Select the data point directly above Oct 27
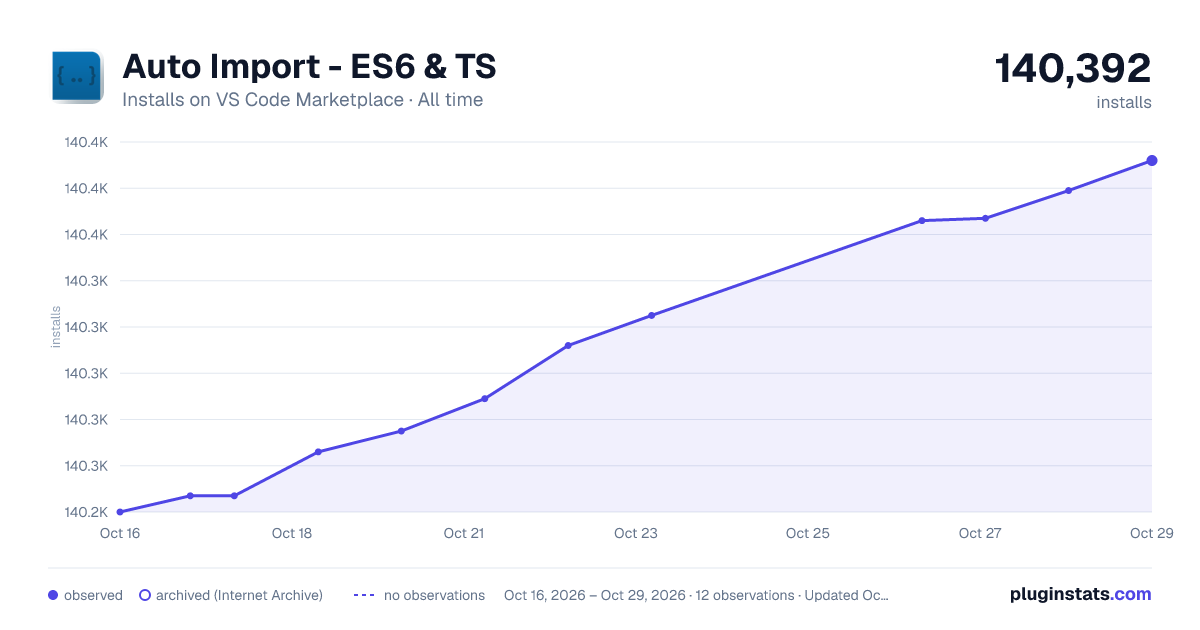 pos(985,218)
